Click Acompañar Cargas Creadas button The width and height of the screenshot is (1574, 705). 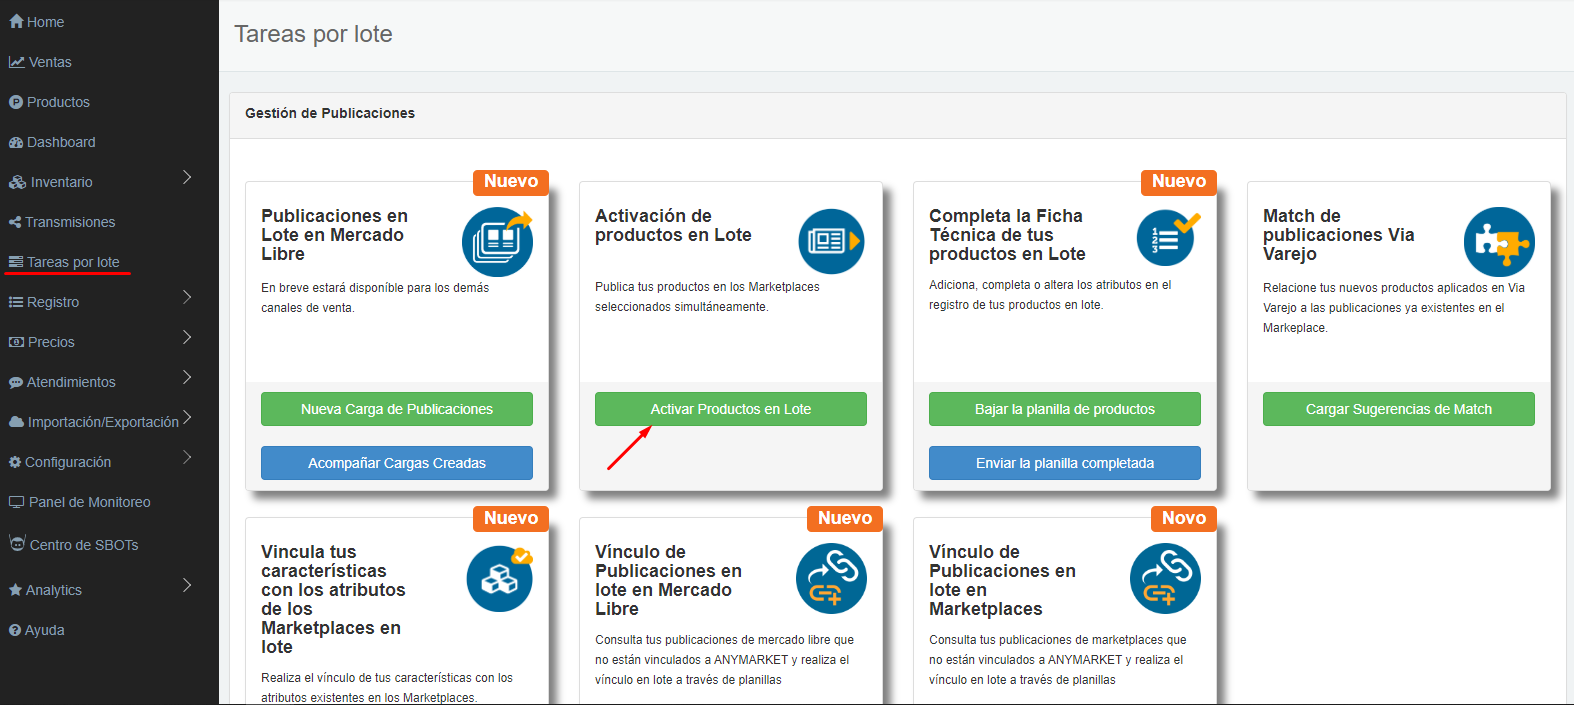(397, 463)
